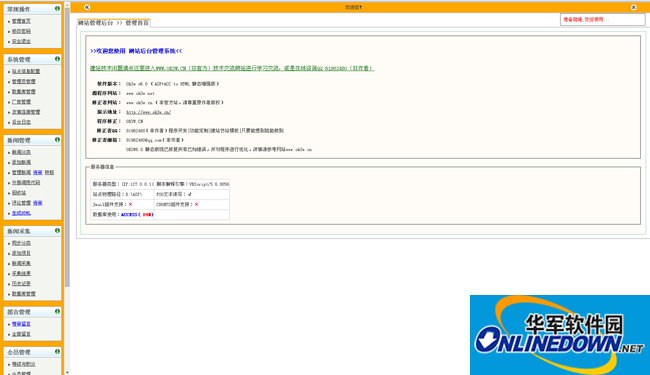This screenshot has height=375, width=650.
Task: Click the FSO read/write checkmark status
Action: [189, 194]
